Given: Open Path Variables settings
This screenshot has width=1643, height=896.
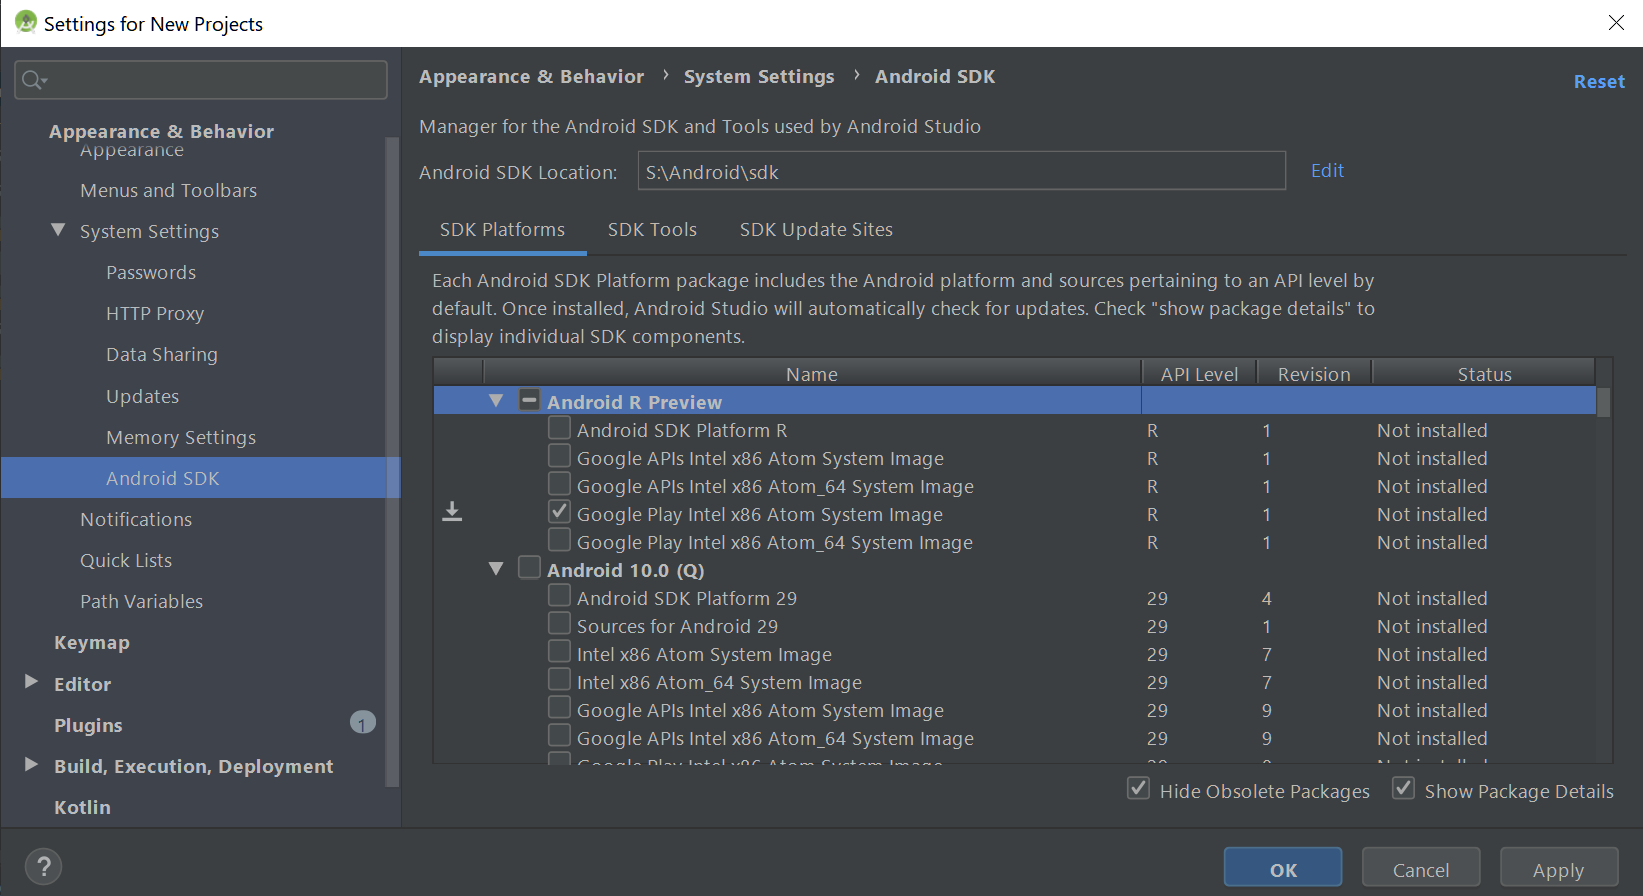Looking at the screenshot, I should tap(141, 601).
